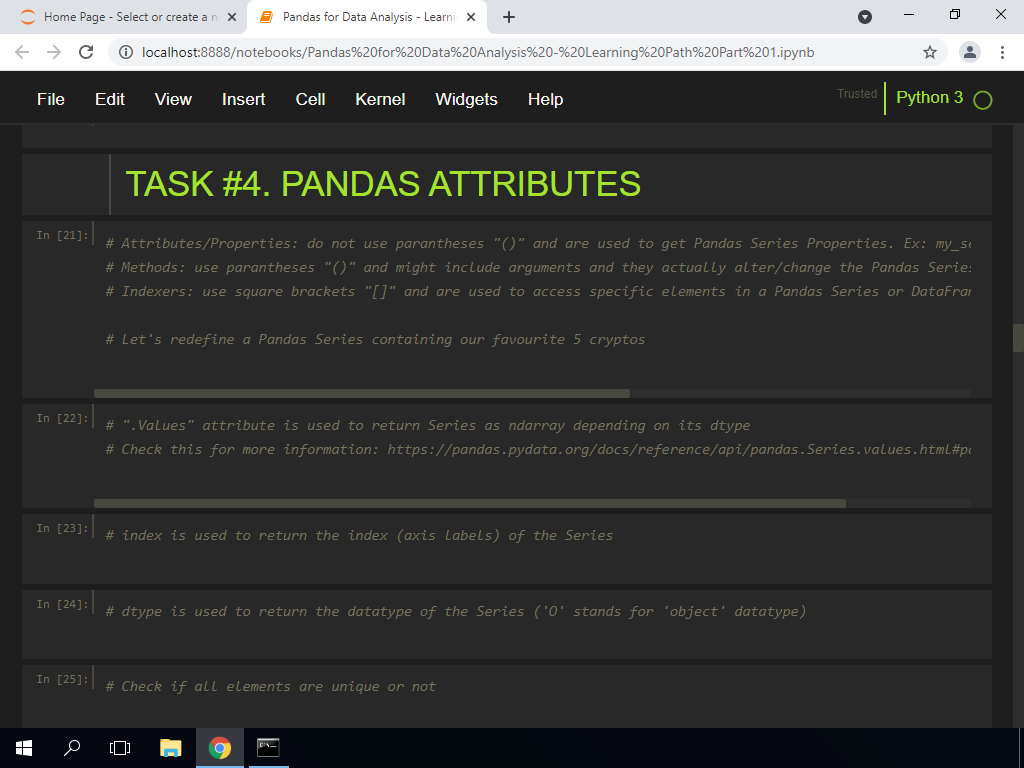Open Task View from the taskbar

120,747
